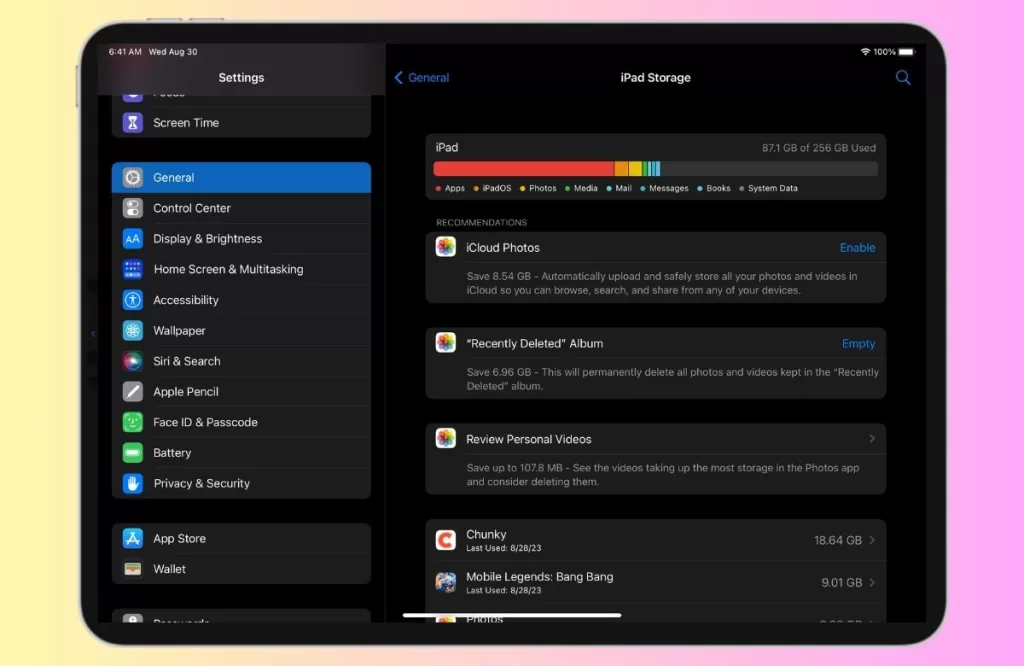Image resolution: width=1024 pixels, height=666 pixels.
Task: Tap the 6:41 AM clock
Action: click(x=125, y=52)
